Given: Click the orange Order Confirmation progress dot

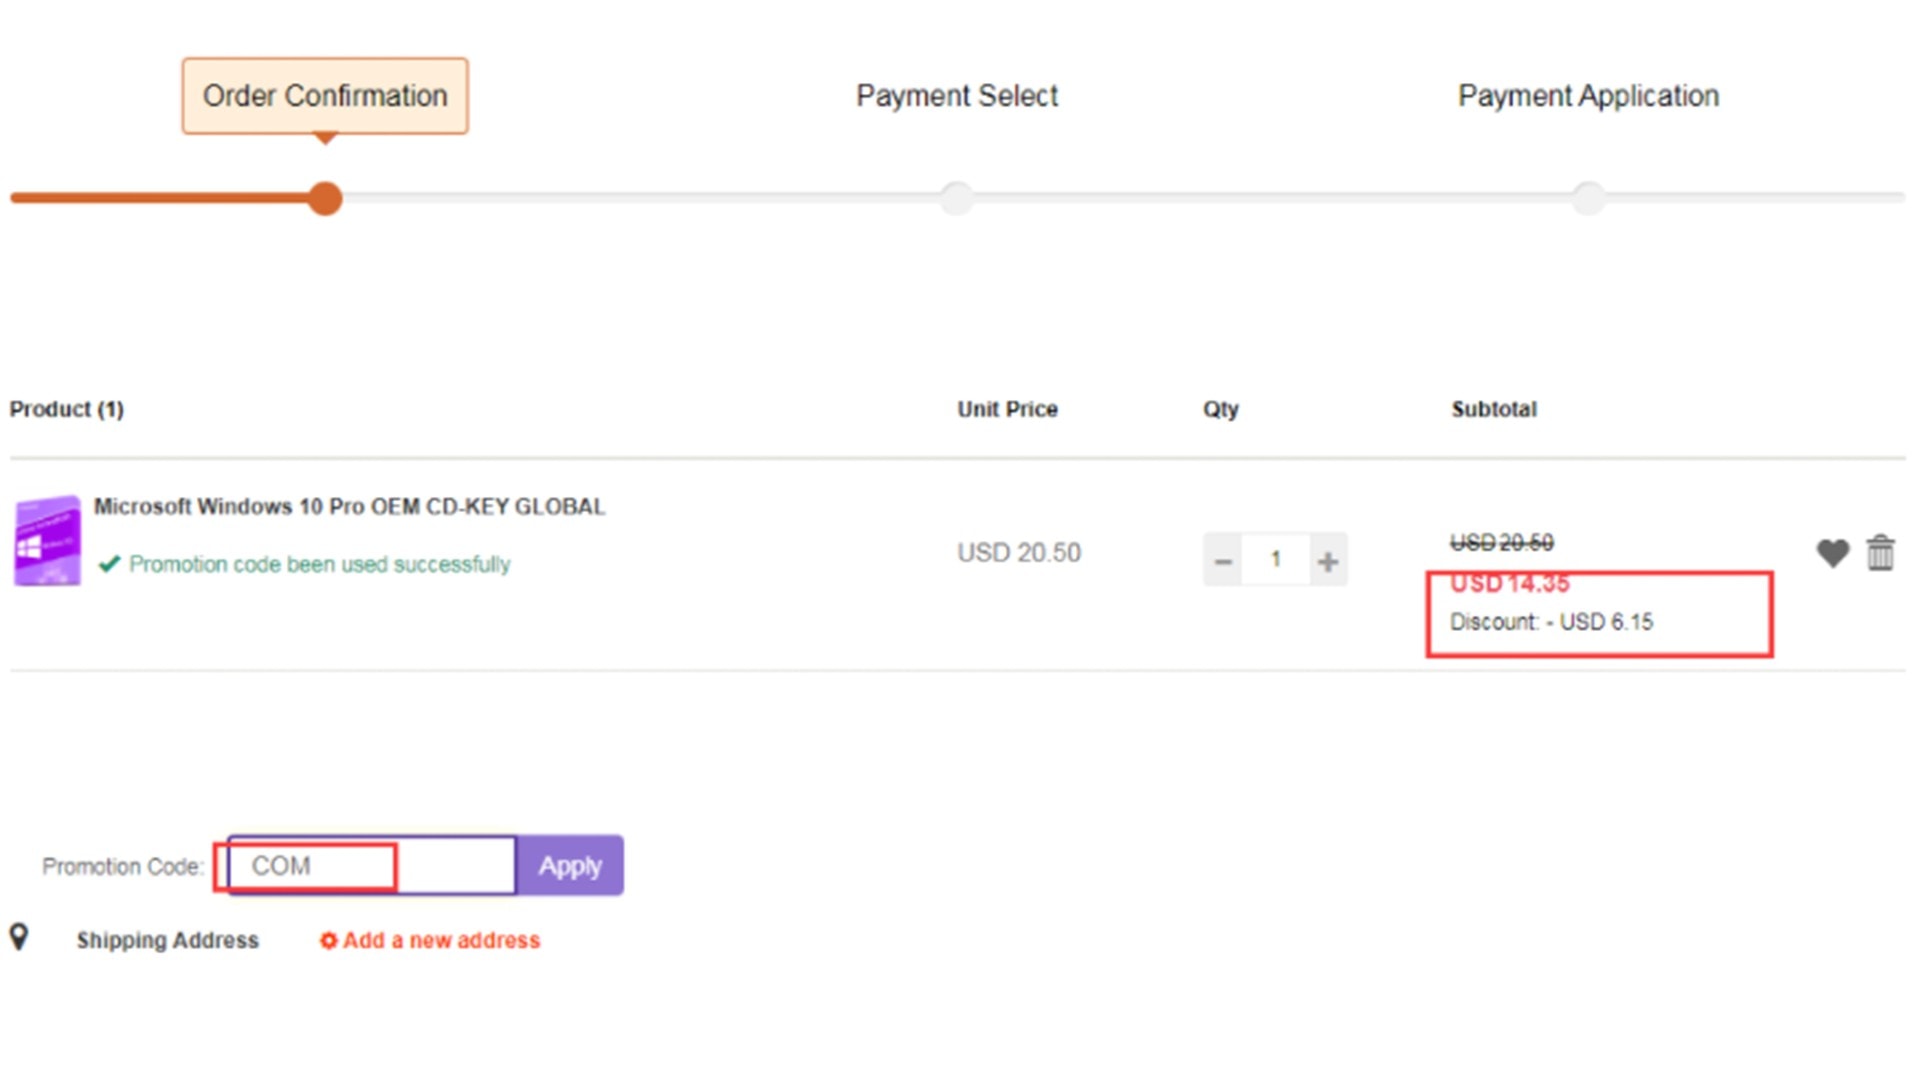Looking at the screenshot, I should click(325, 198).
